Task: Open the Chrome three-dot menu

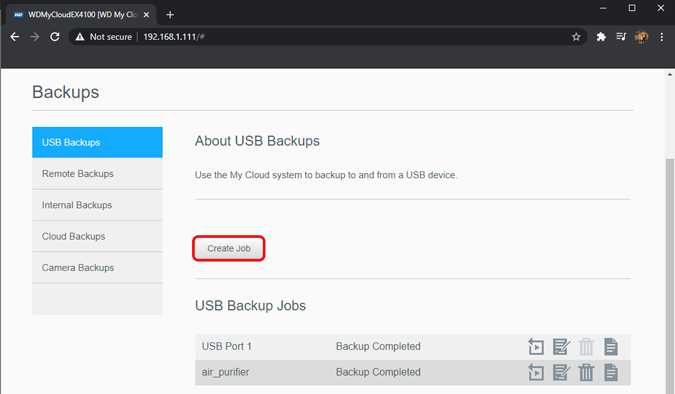Action: click(662, 37)
